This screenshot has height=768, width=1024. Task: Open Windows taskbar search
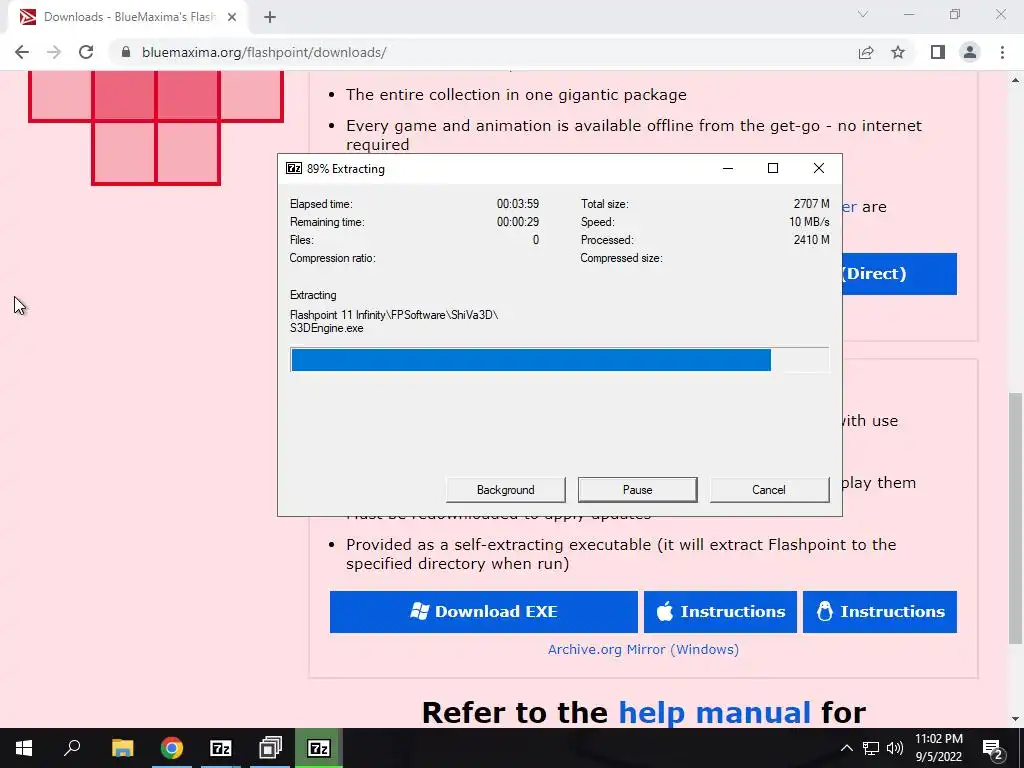point(72,748)
